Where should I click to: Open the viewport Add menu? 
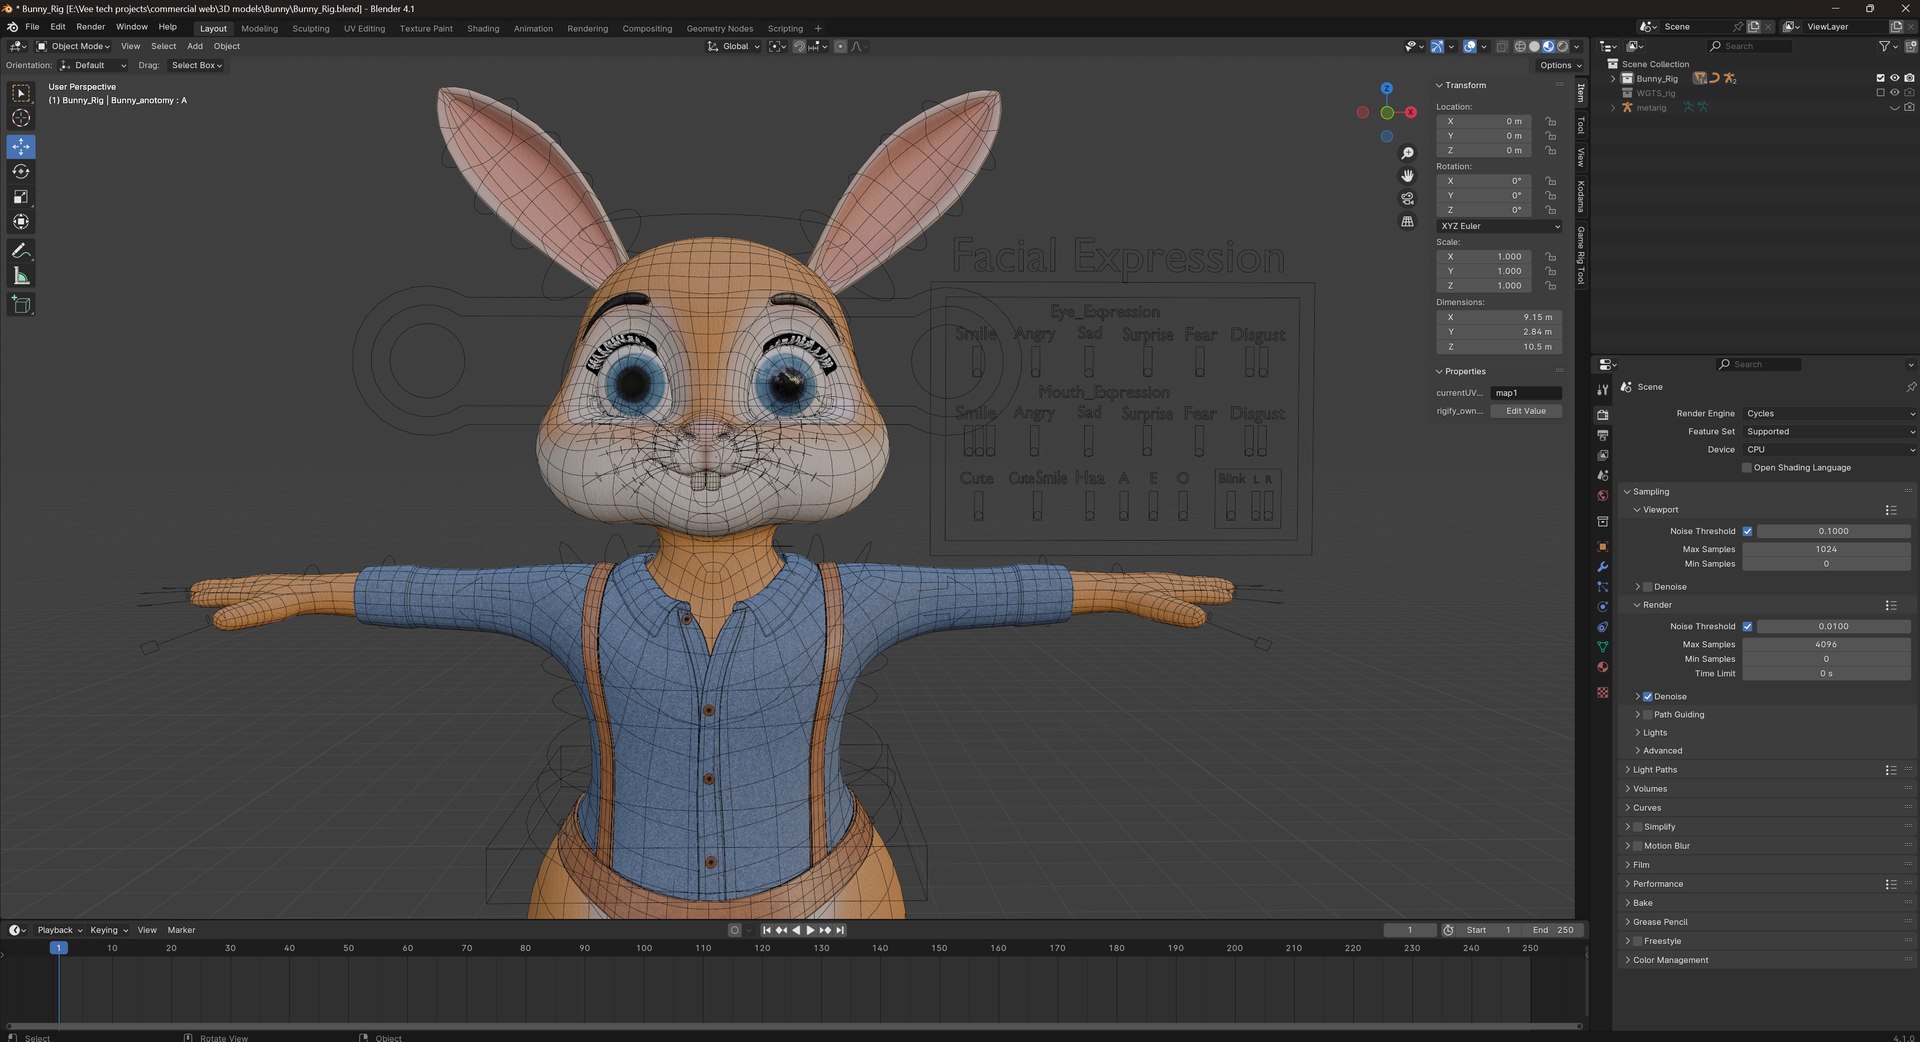(195, 46)
